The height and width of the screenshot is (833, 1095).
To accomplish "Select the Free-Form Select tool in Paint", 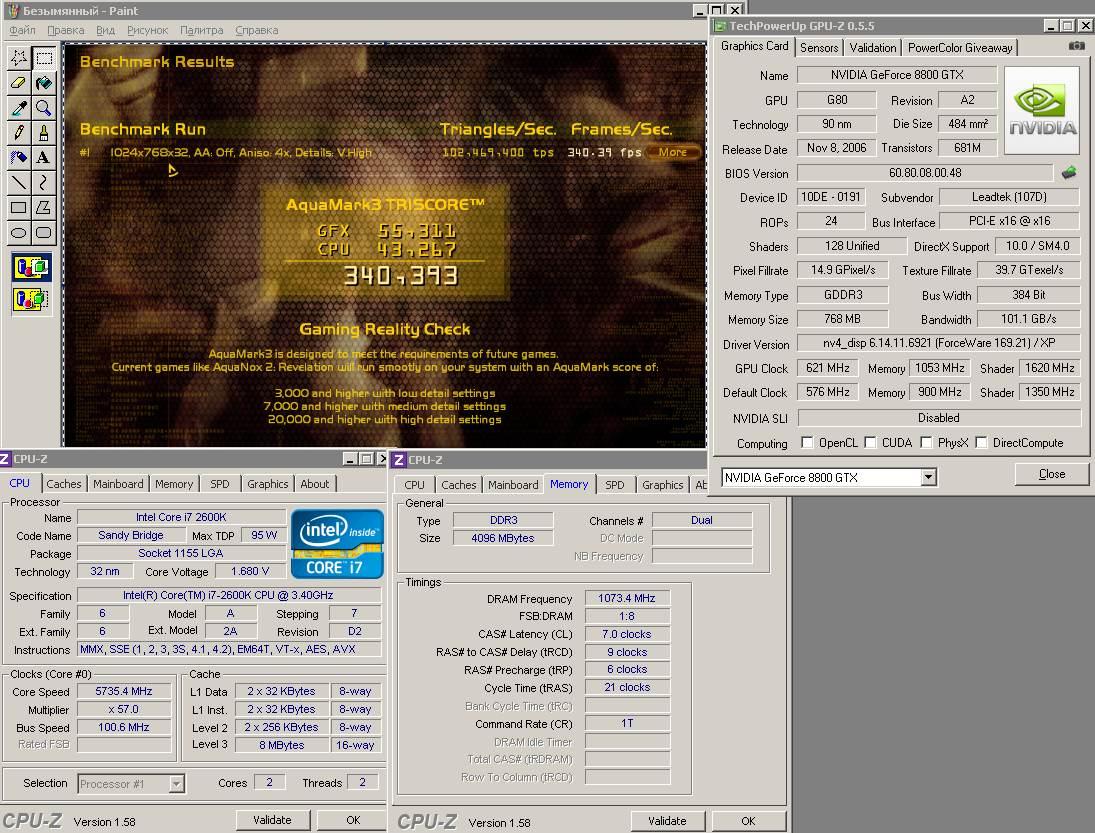I will point(19,58).
